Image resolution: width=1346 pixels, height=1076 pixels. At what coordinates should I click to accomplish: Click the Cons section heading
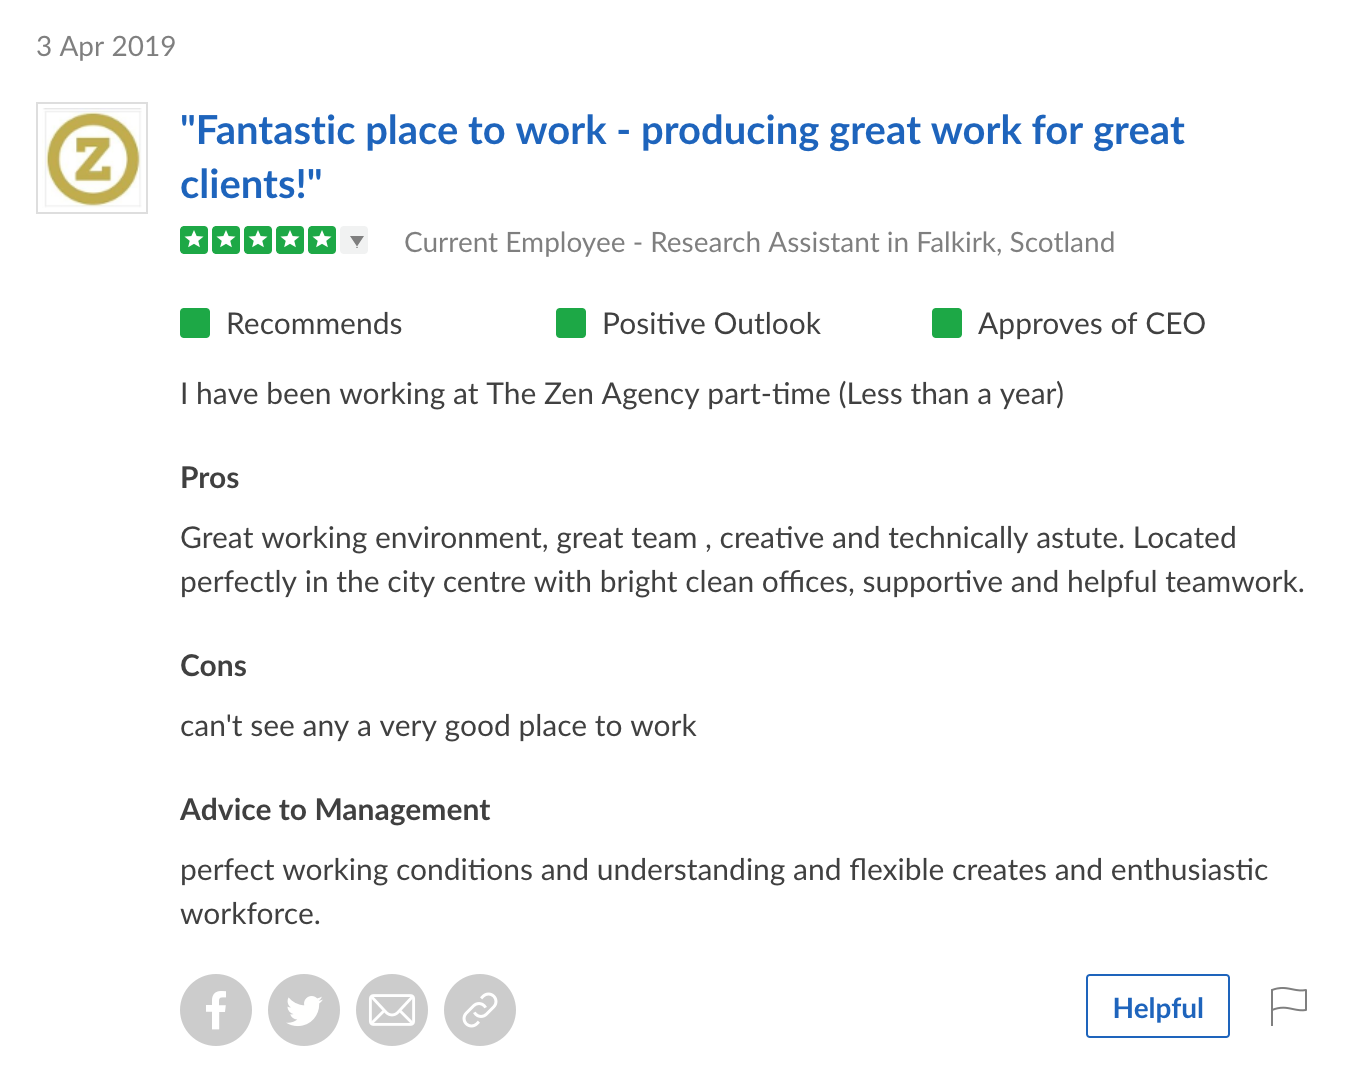(213, 666)
